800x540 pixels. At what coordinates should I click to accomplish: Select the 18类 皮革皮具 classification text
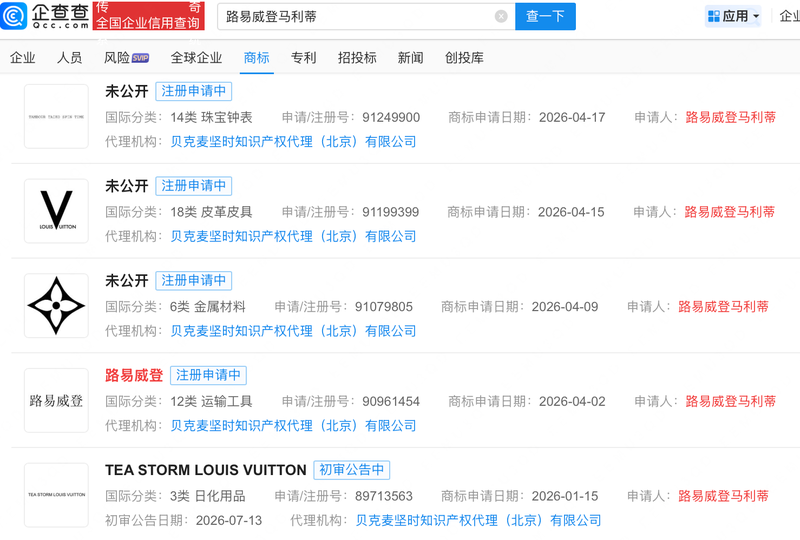pyautogui.click(x=211, y=212)
